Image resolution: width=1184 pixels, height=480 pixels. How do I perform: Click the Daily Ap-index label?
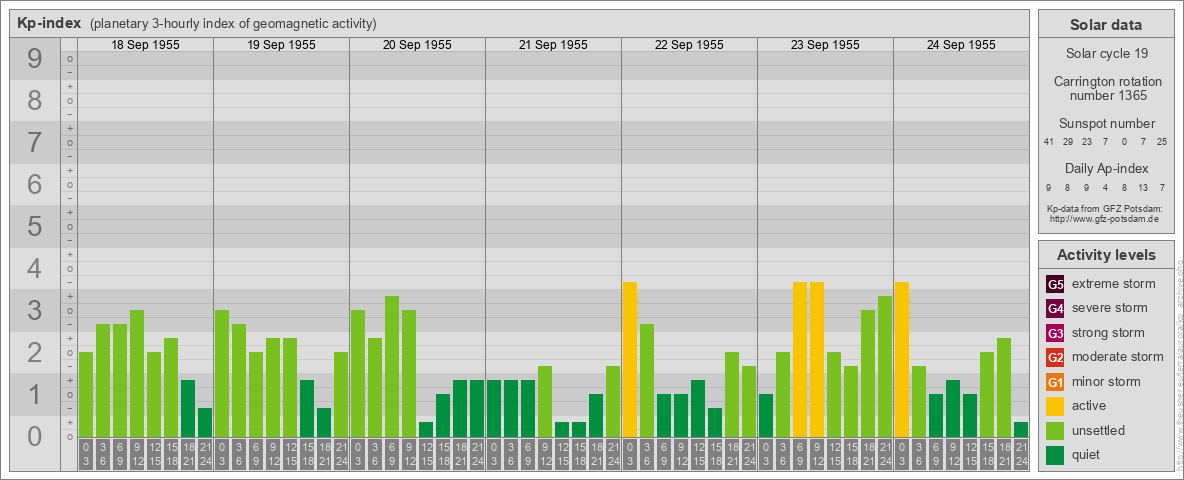tap(1106, 168)
